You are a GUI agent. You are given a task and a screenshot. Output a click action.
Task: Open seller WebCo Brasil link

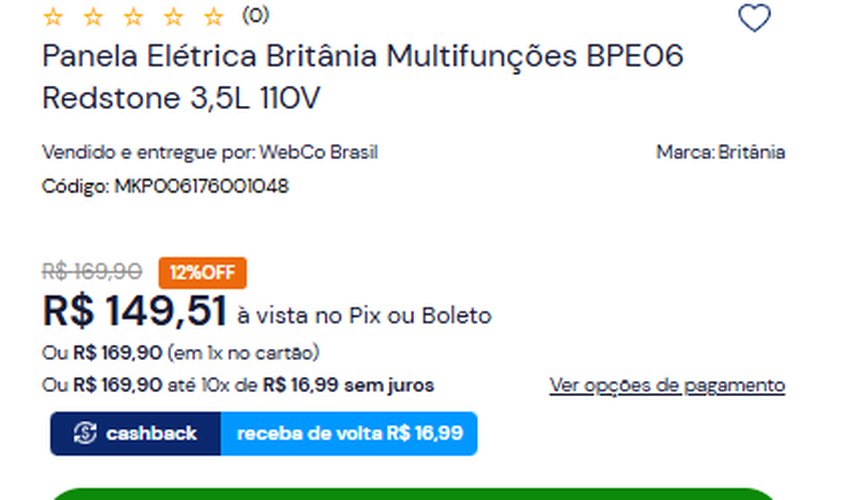point(318,153)
